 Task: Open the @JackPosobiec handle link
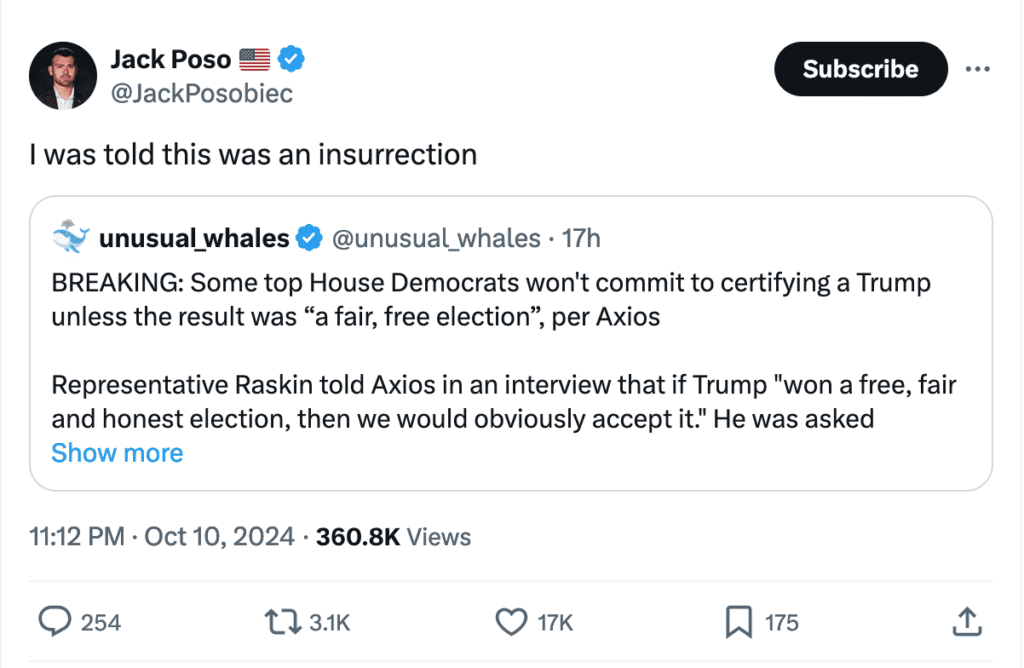point(201,92)
